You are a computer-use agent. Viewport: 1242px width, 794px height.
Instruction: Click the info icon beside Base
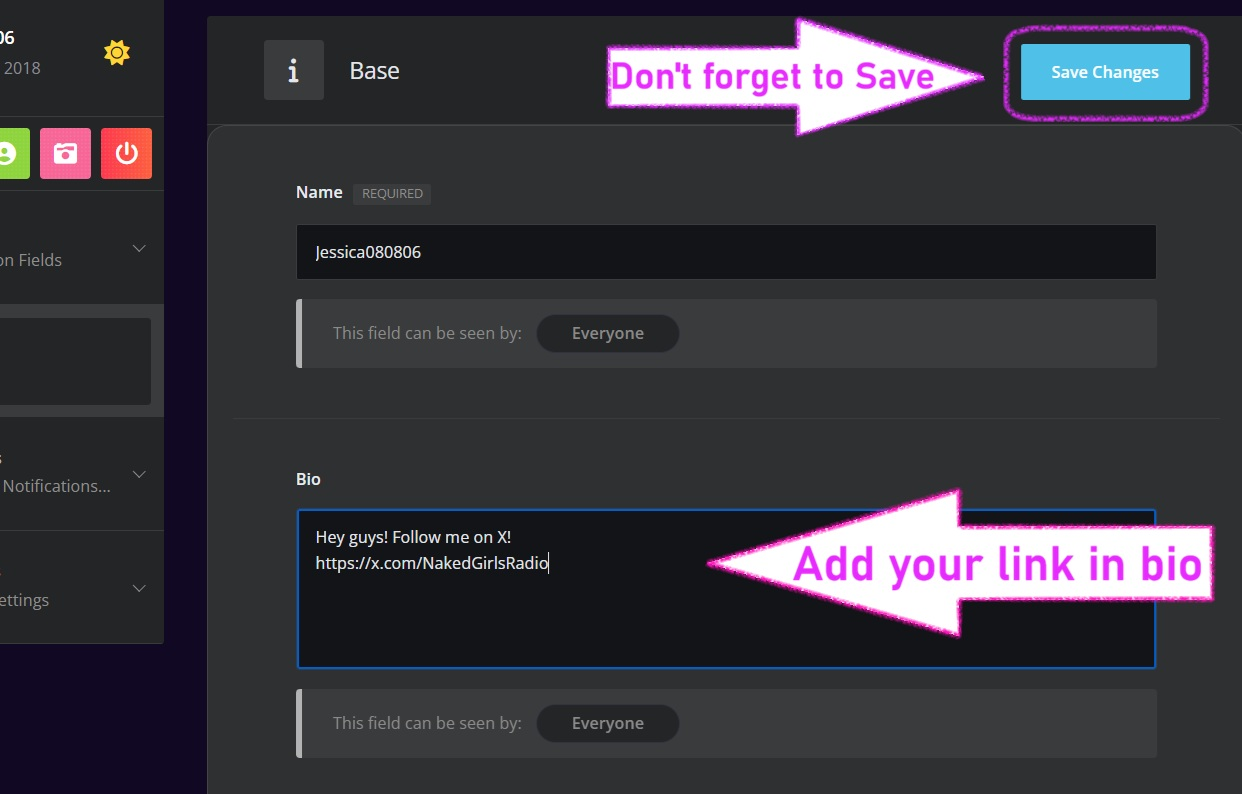pos(293,71)
